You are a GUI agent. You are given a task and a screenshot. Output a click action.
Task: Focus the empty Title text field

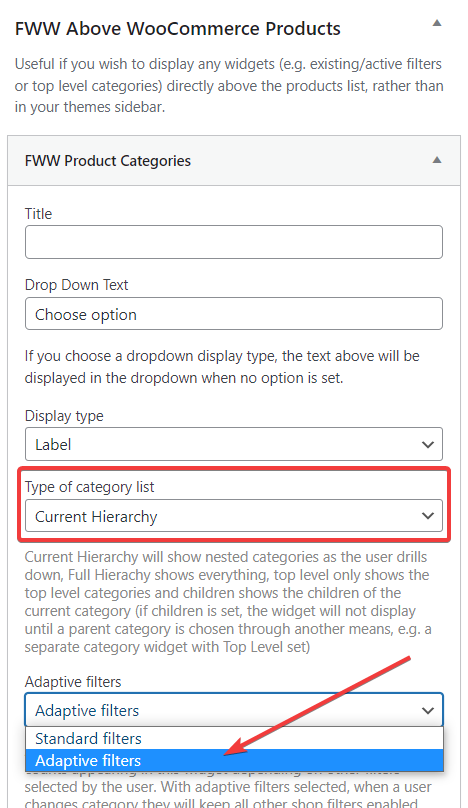[233, 242]
